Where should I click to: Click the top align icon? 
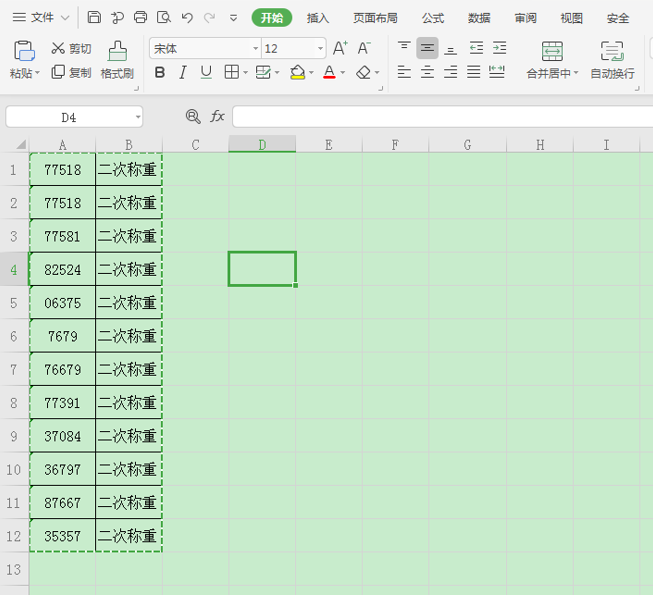point(404,46)
